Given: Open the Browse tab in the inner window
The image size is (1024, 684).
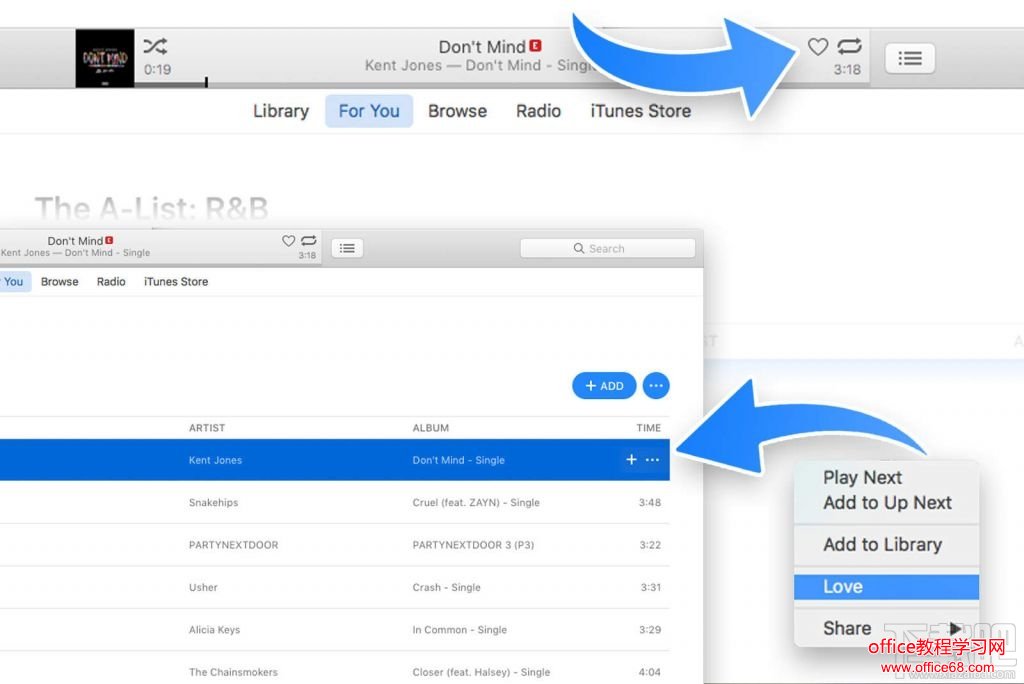Looking at the screenshot, I should [59, 282].
